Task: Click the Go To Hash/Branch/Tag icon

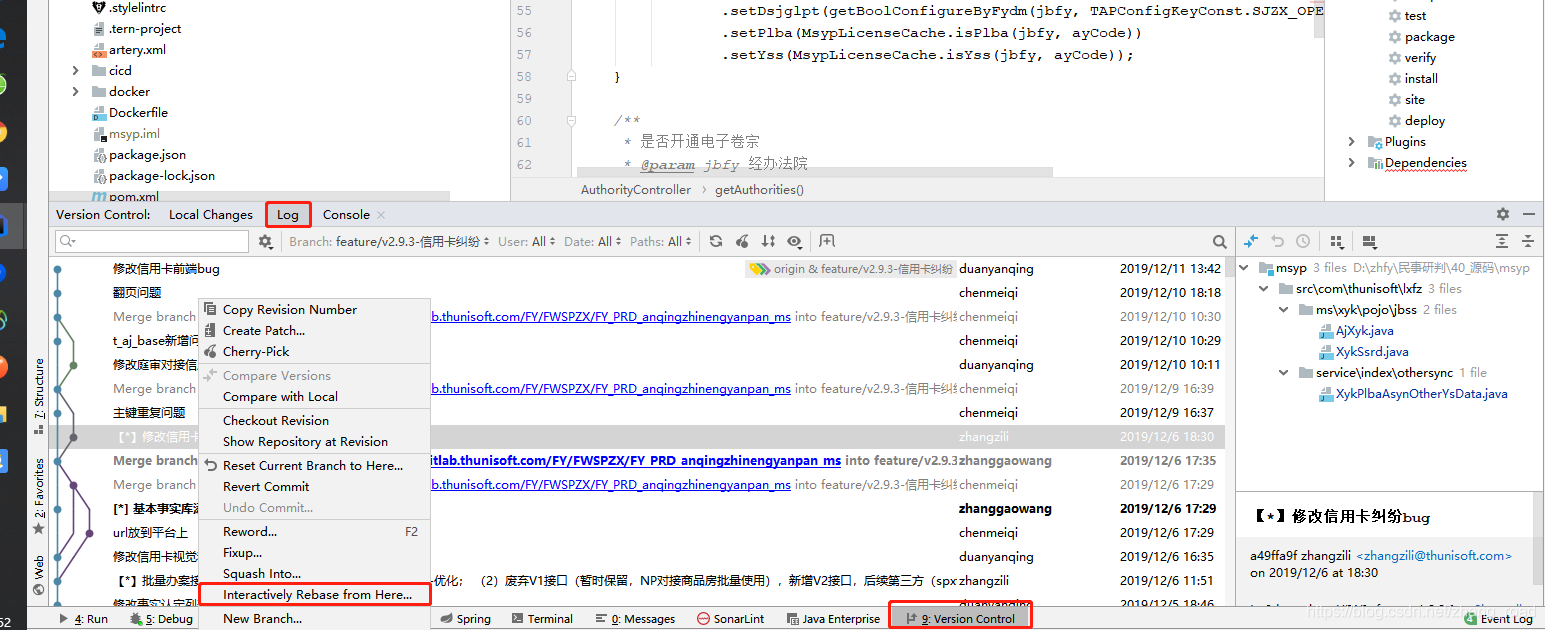Action: (x=827, y=241)
